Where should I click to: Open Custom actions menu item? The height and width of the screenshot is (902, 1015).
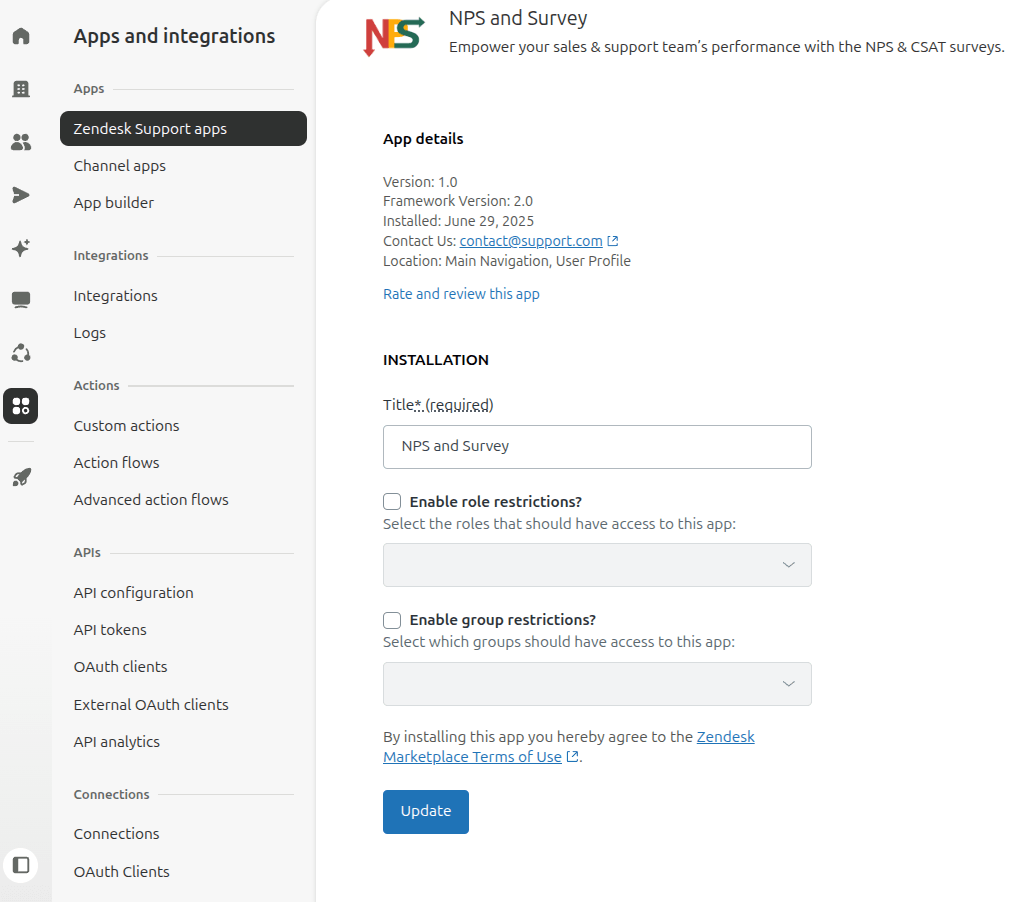(x=127, y=425)
